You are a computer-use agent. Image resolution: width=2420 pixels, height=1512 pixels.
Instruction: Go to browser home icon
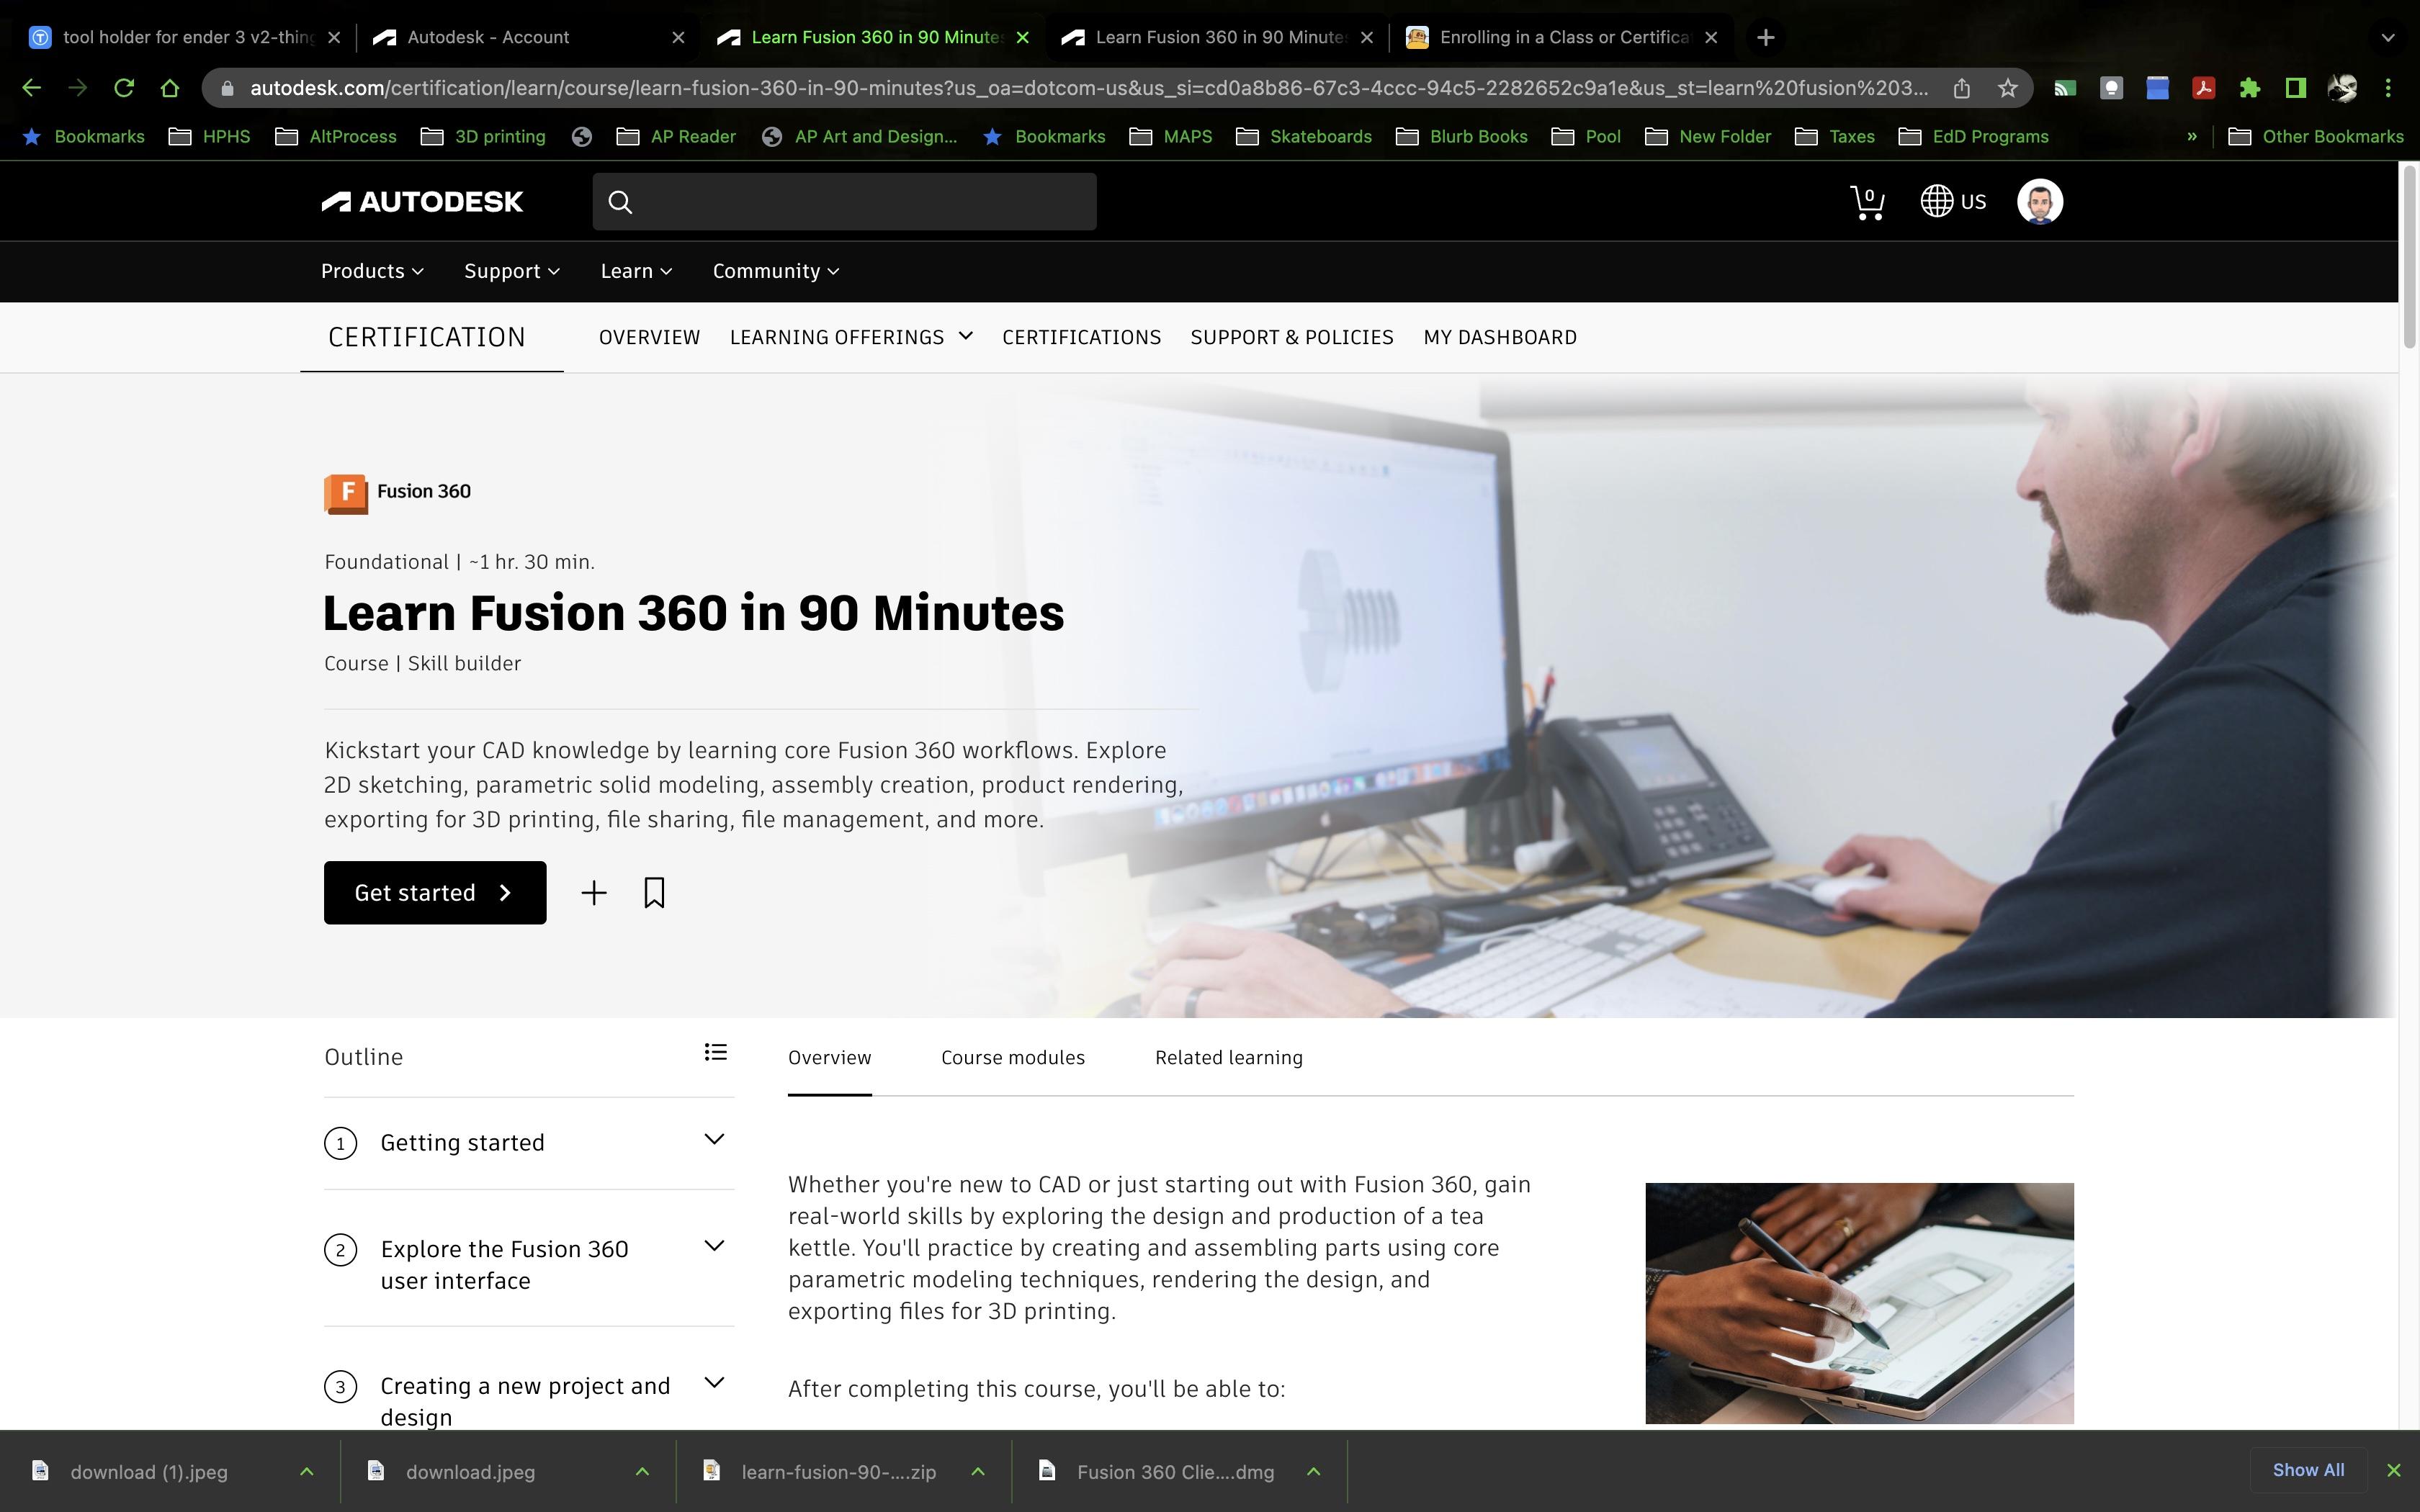169,88
